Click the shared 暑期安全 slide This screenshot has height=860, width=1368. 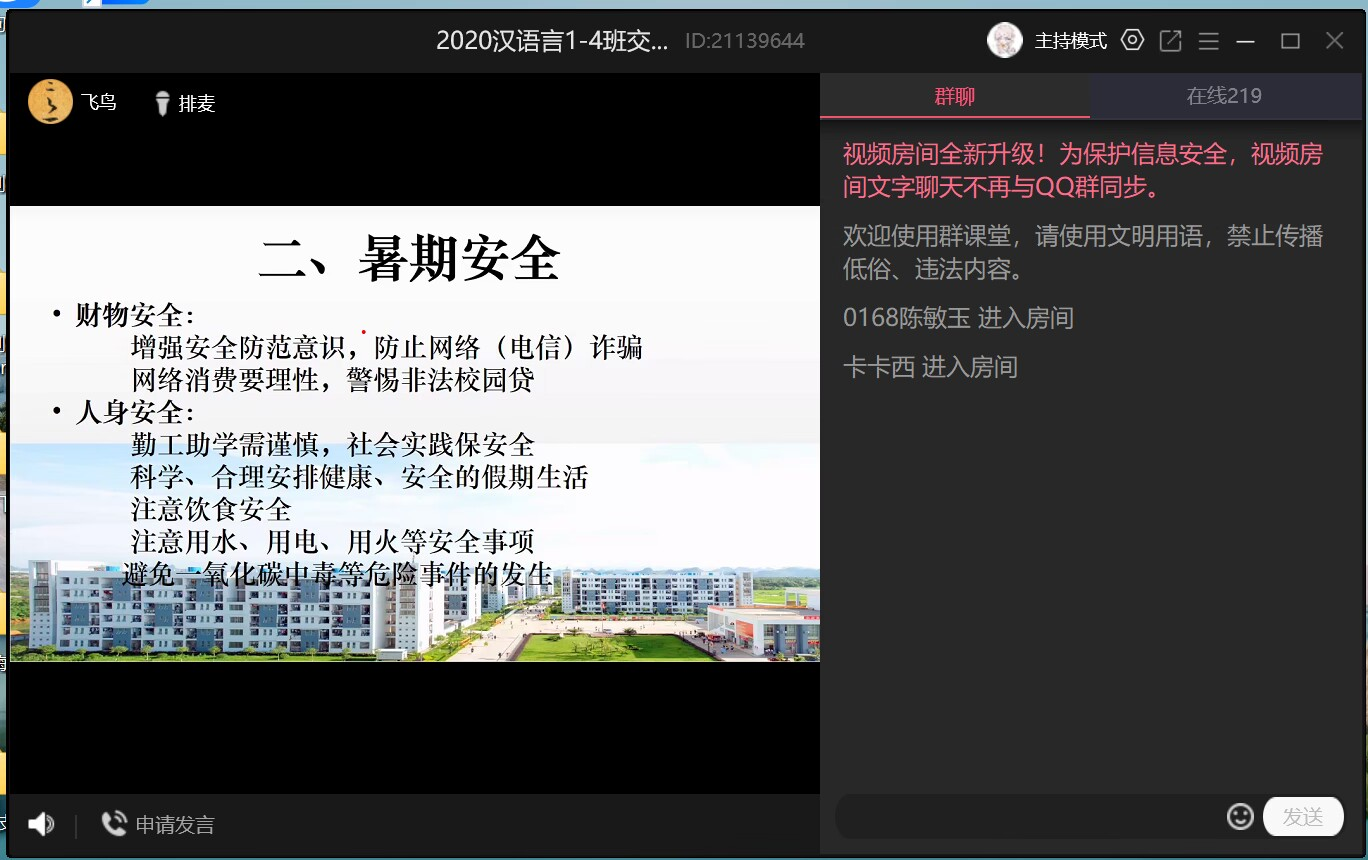[414, 433]
